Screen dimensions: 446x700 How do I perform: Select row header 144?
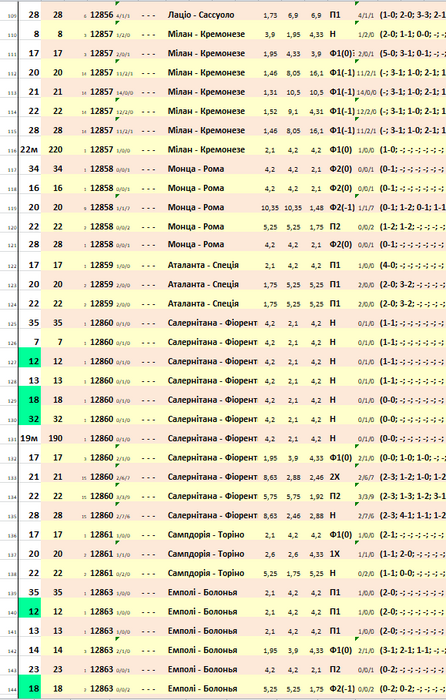pyautogui.click(x=12, y=690)
